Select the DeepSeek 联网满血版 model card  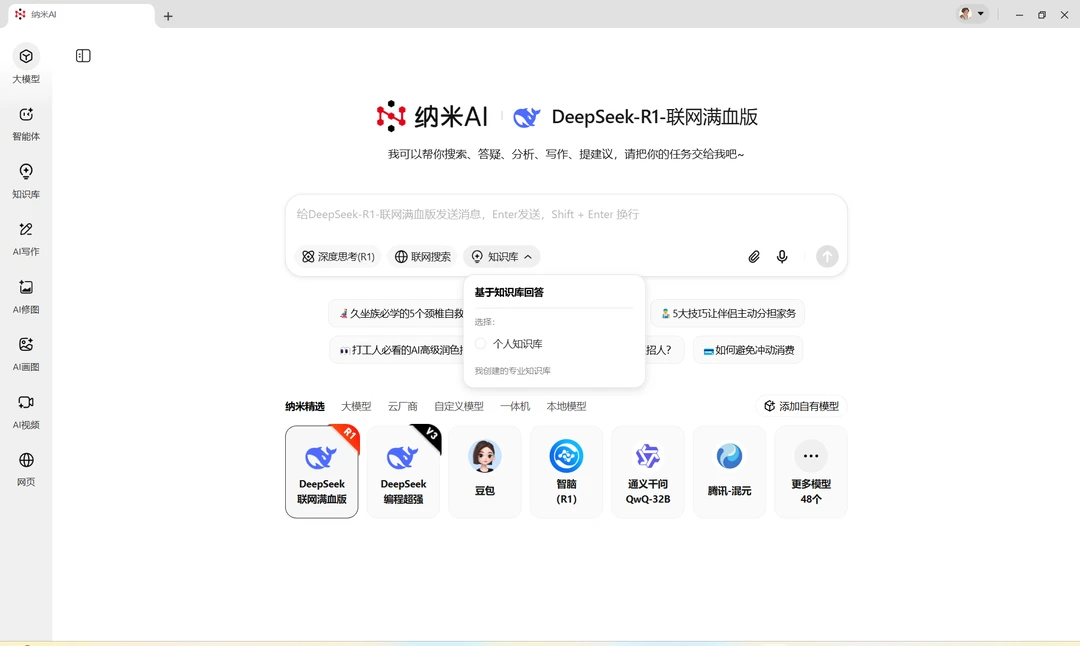click(322, 472)
